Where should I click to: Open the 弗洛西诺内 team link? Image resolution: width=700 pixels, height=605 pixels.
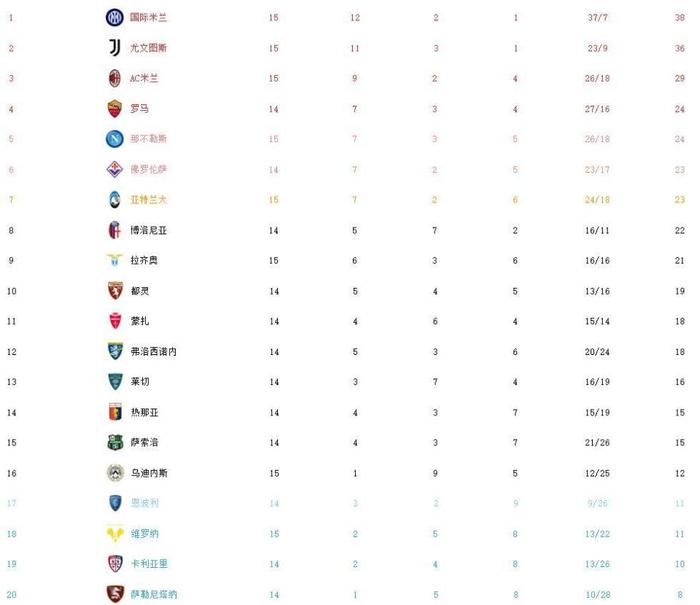[x=154, y=351]
